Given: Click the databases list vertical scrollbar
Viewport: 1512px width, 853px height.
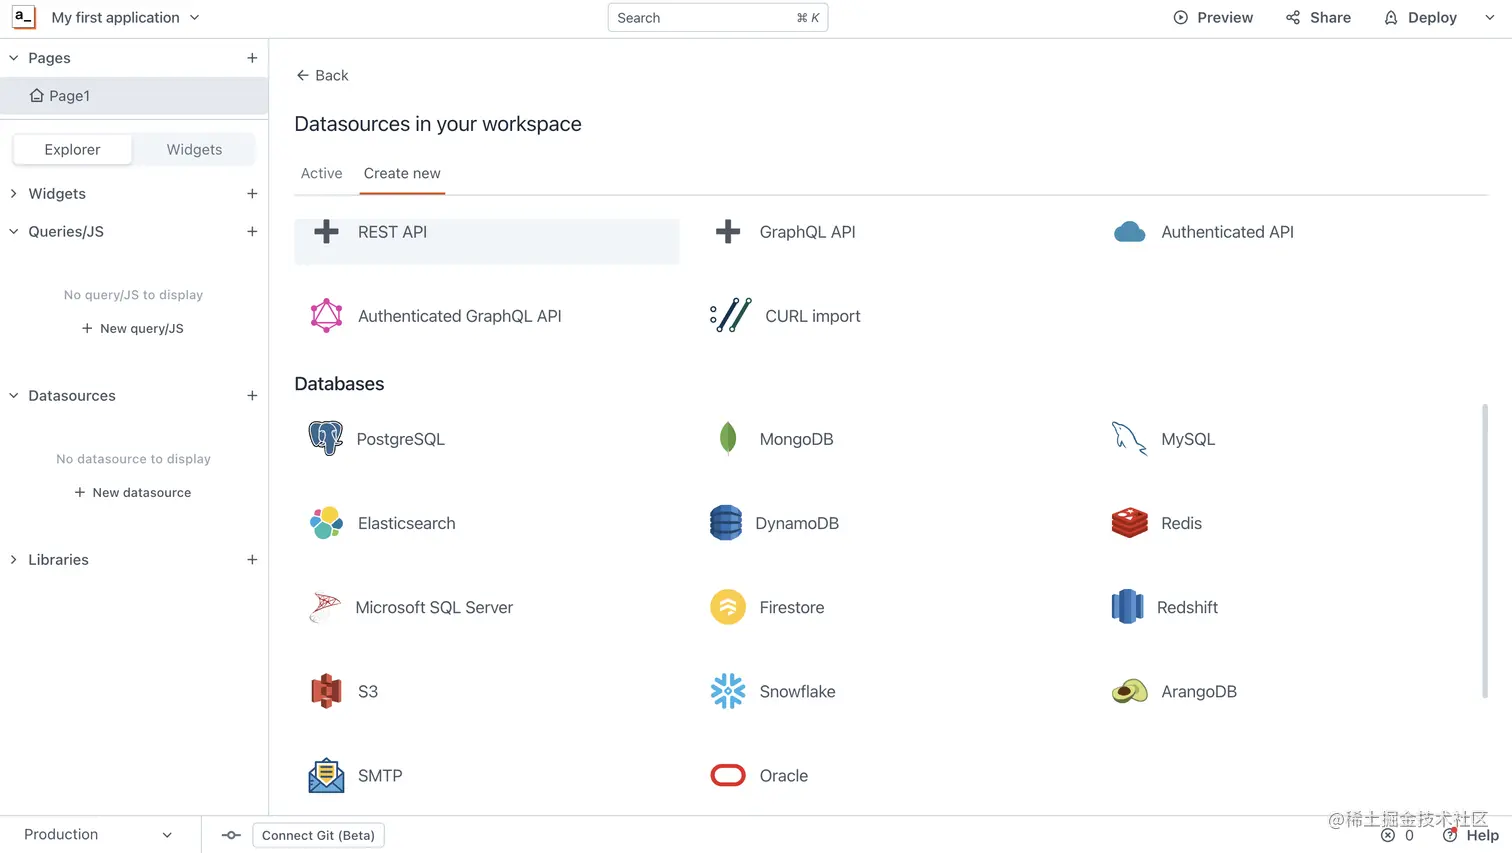Looking at the screenshot, I should [x=1485, y=550].
